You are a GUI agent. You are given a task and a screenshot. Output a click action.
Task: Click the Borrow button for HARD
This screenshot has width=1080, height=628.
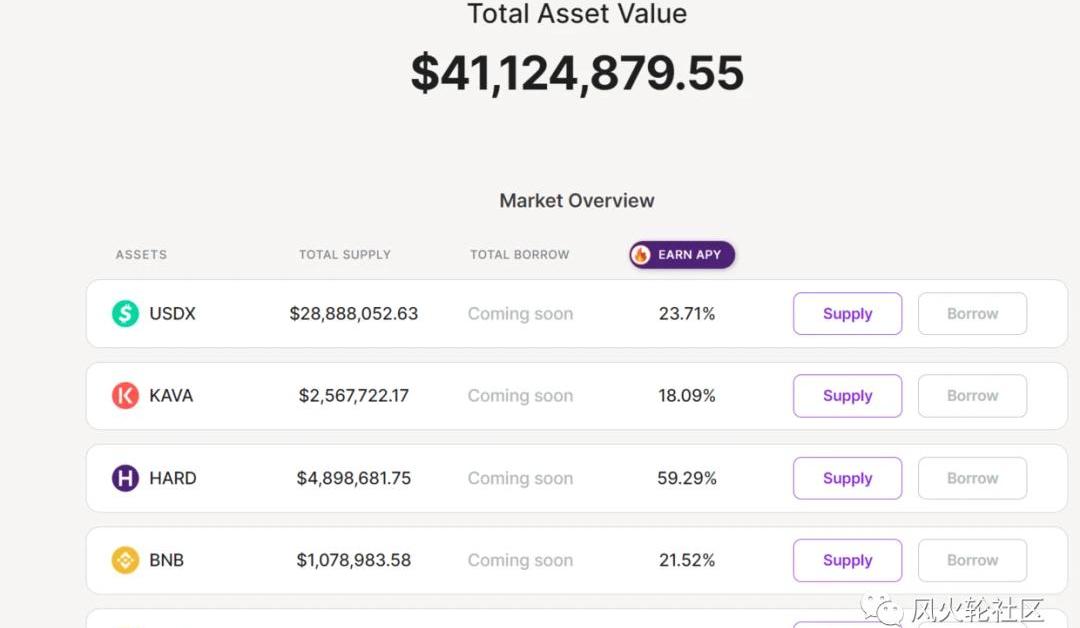tap(973, 478)
